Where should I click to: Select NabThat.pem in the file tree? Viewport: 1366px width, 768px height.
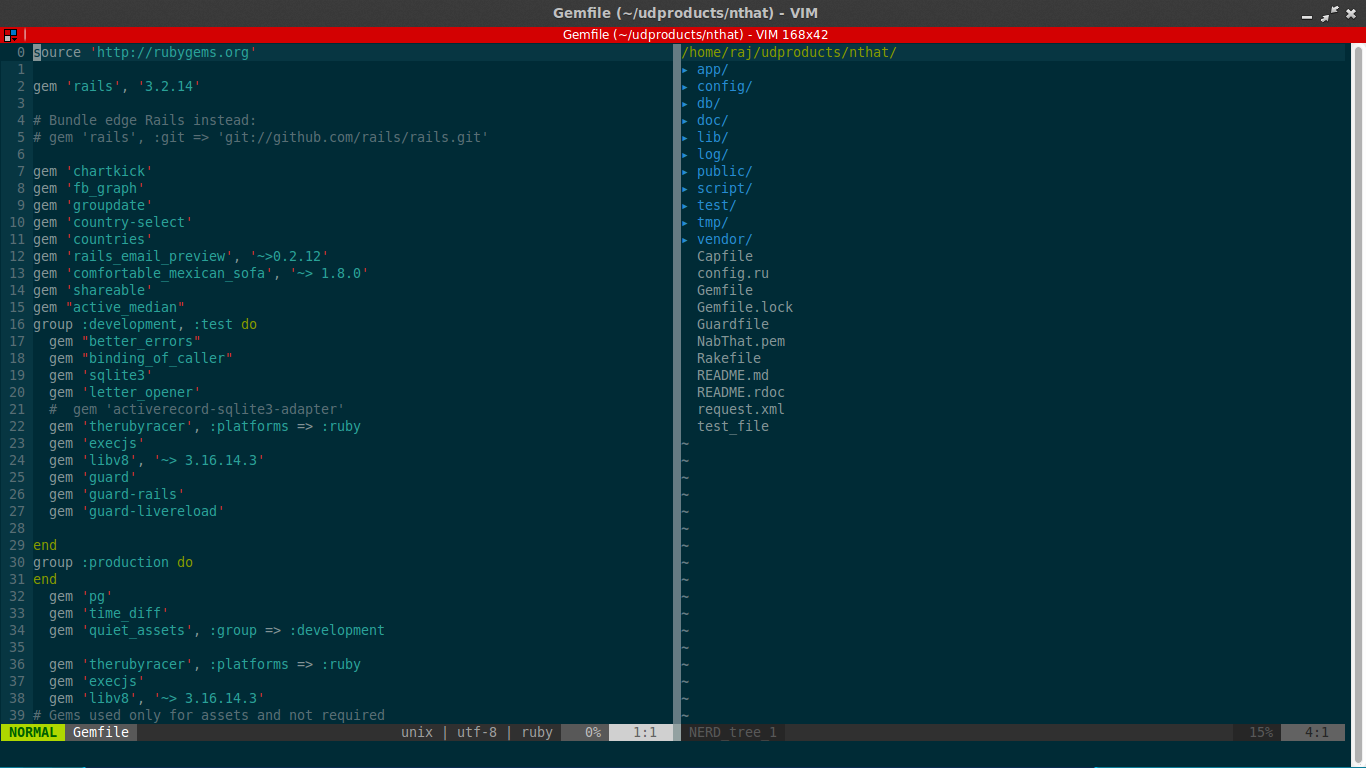741,341
